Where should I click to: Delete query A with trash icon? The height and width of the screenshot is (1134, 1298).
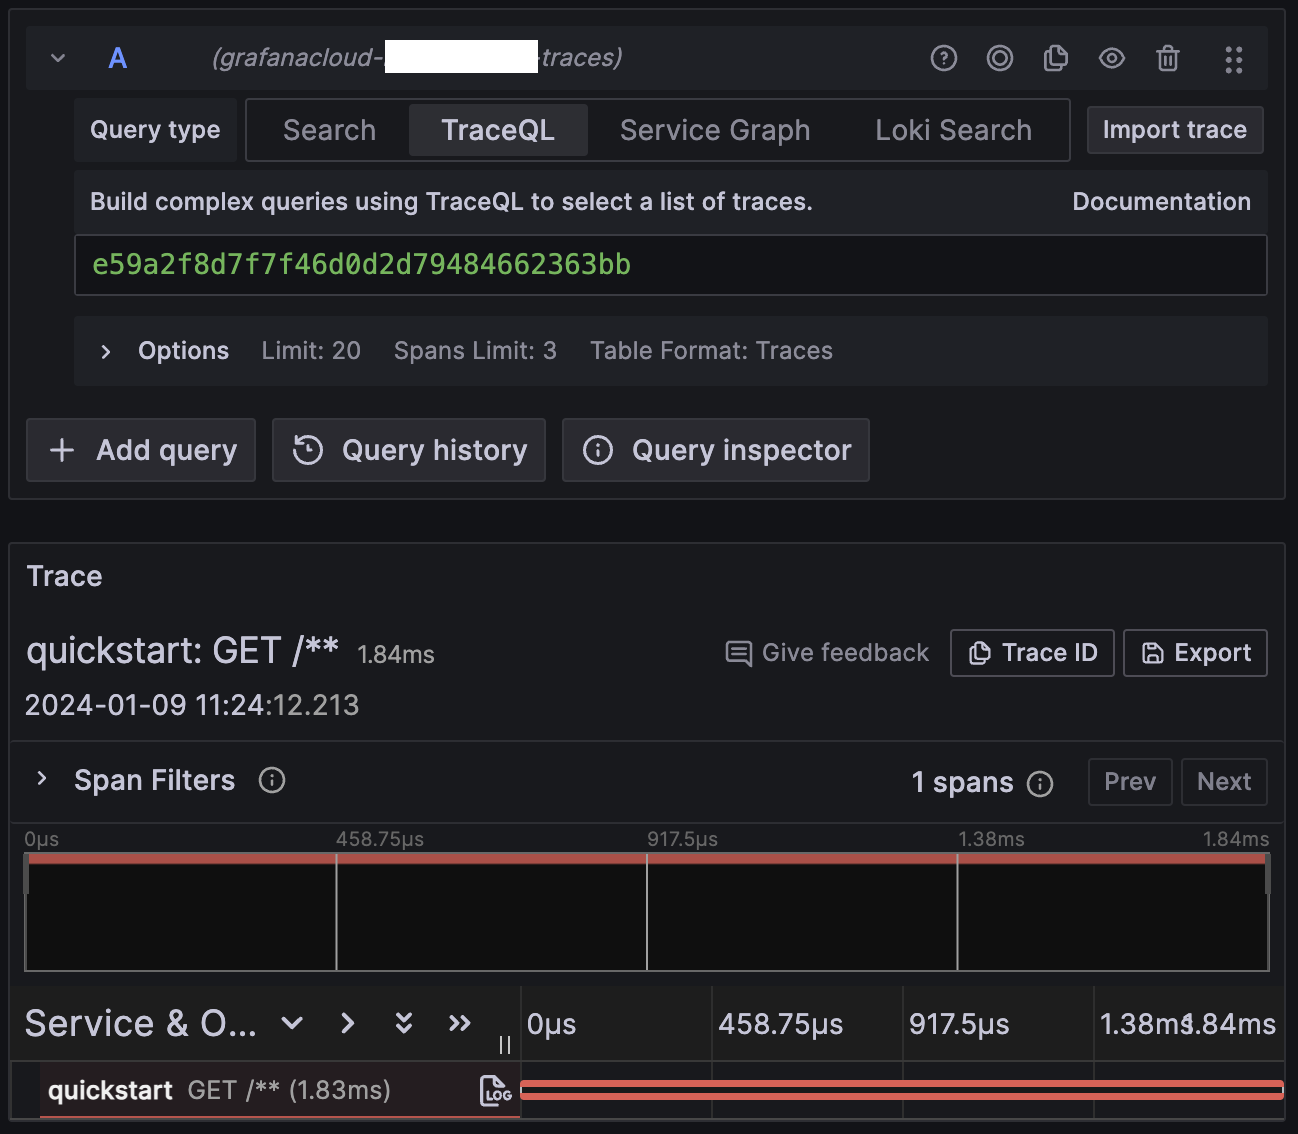pos(1167,59)
